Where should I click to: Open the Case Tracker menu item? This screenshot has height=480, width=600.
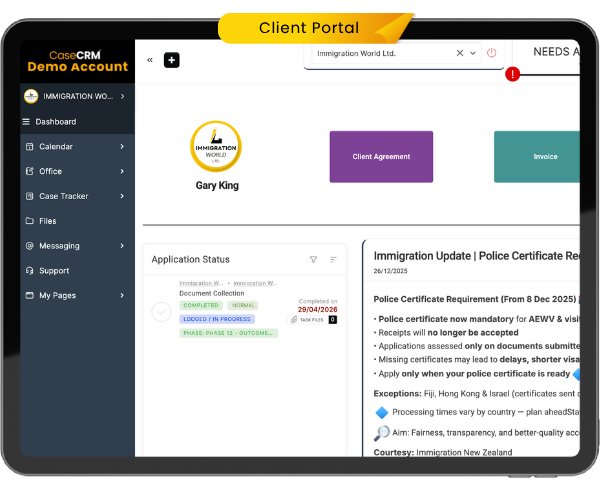[x=77, y=196]
